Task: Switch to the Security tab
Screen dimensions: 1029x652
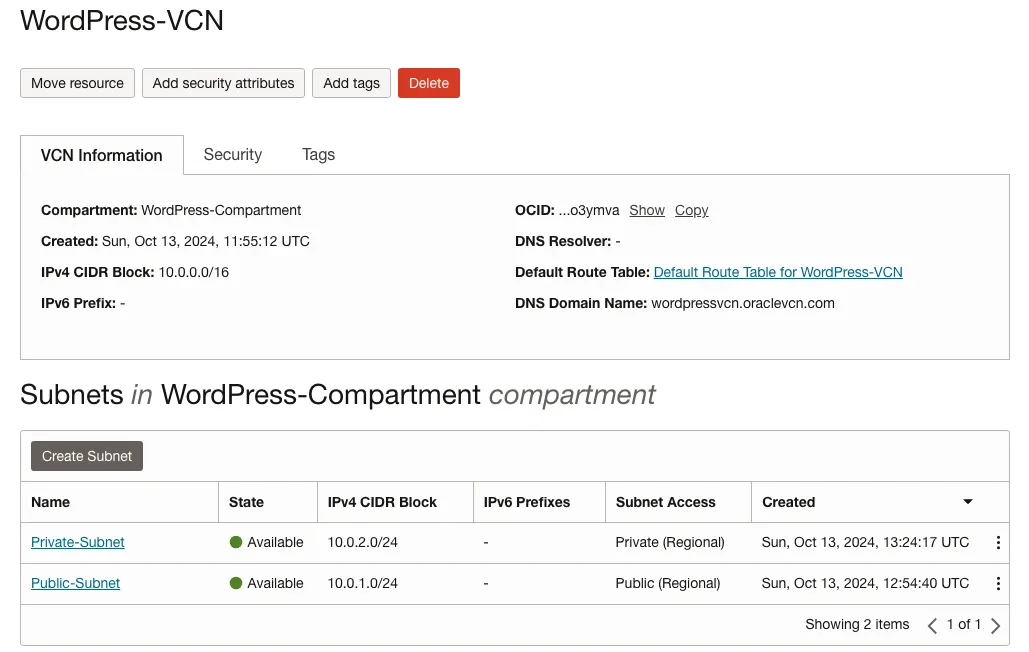Action: pos(232,154)
